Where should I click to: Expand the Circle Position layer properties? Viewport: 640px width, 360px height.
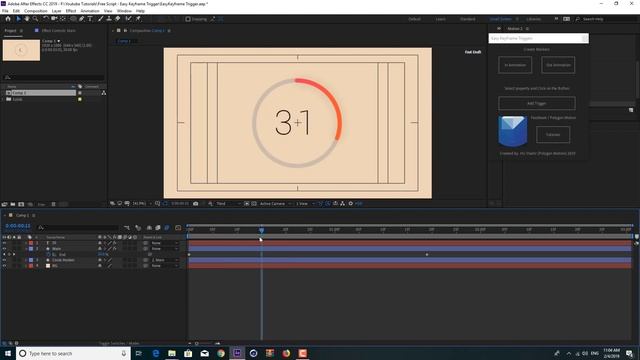coord(26,260)
